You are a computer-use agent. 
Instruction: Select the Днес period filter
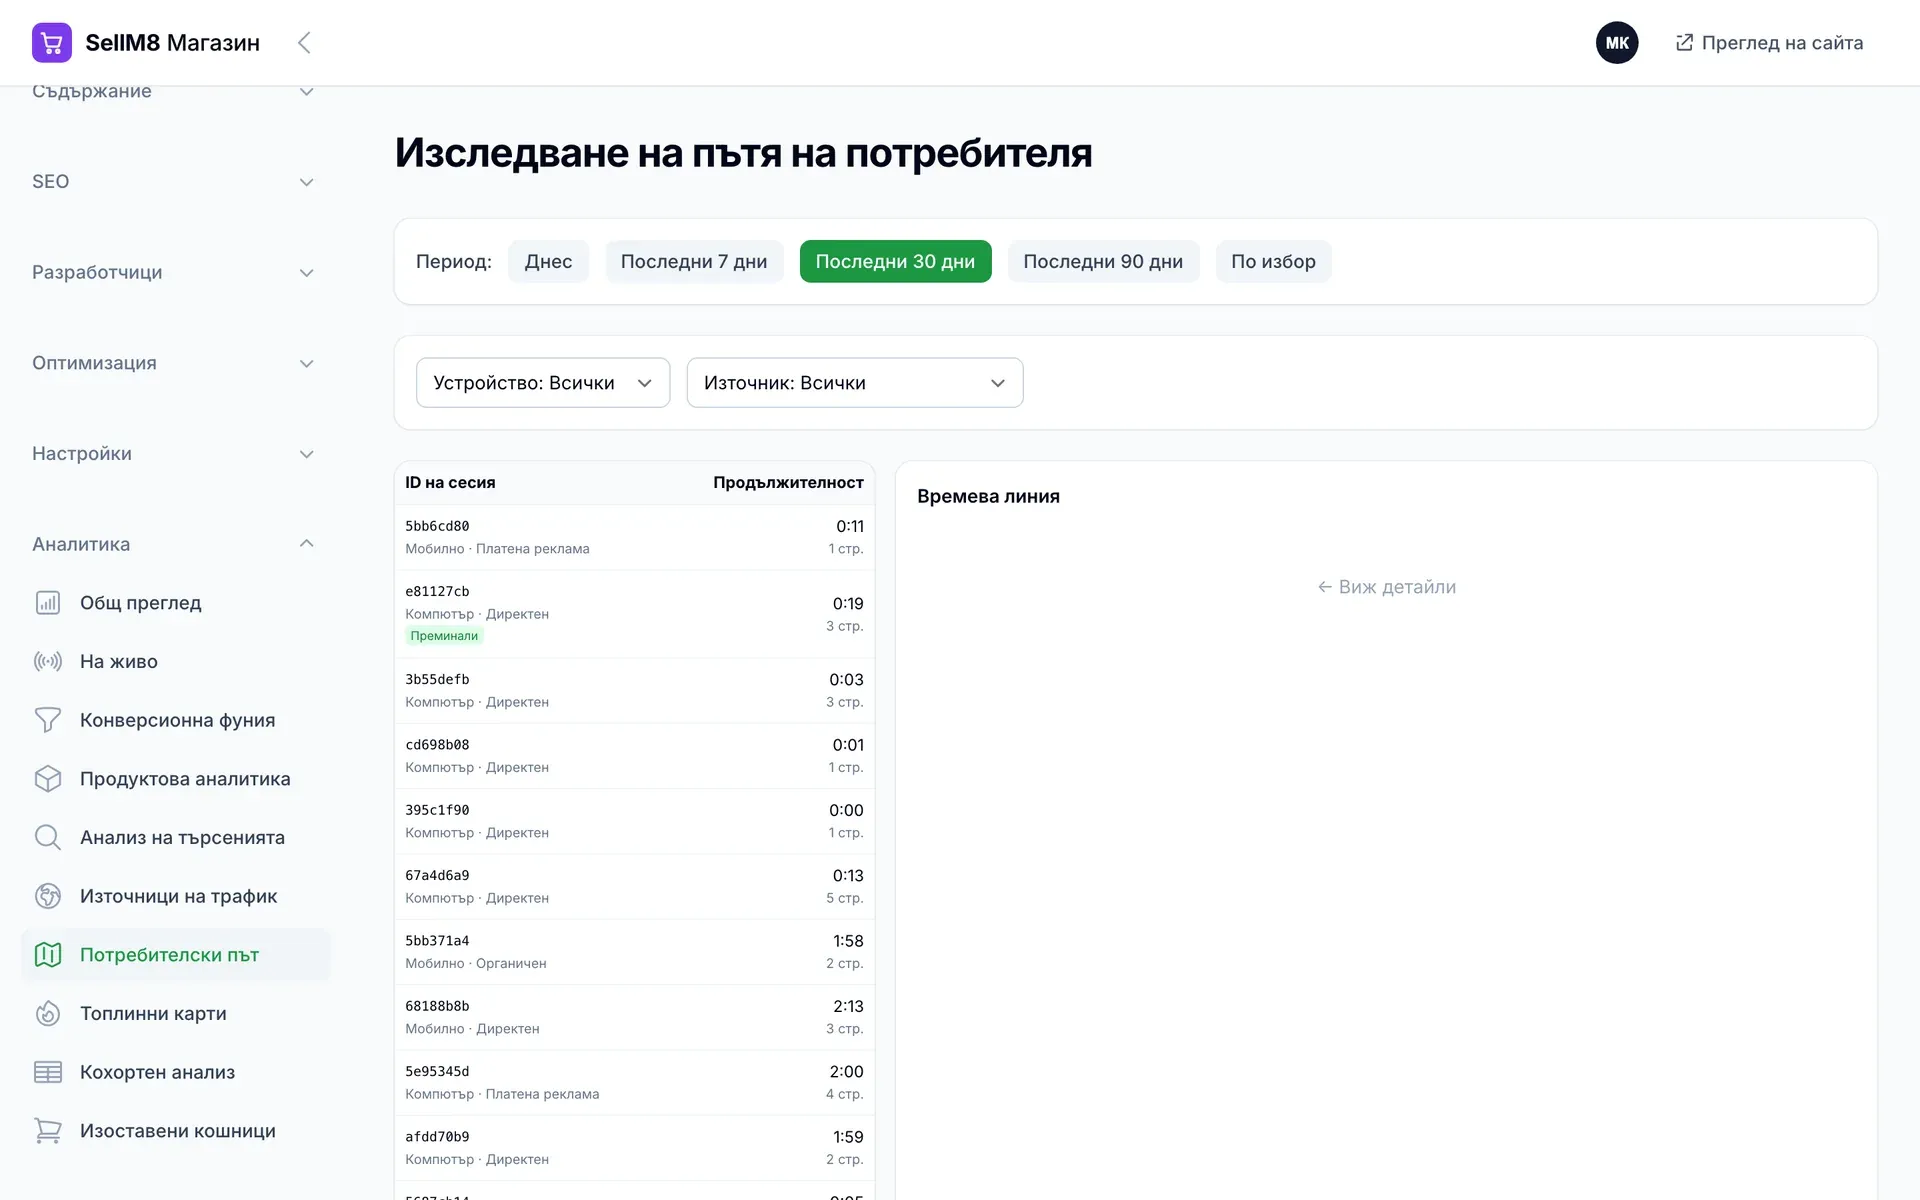[x=549, y=262]
